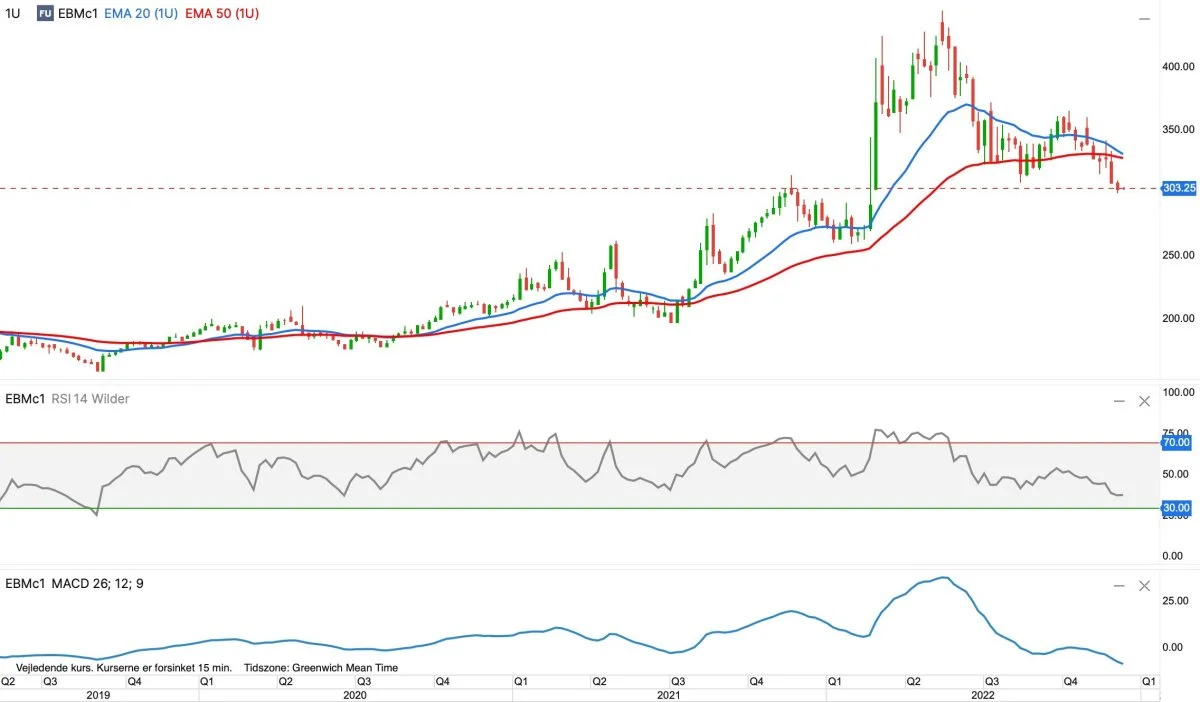Close the MACD 26; 12; 9 panel
Viewport: 1200px width, 702px height.
1145,585
